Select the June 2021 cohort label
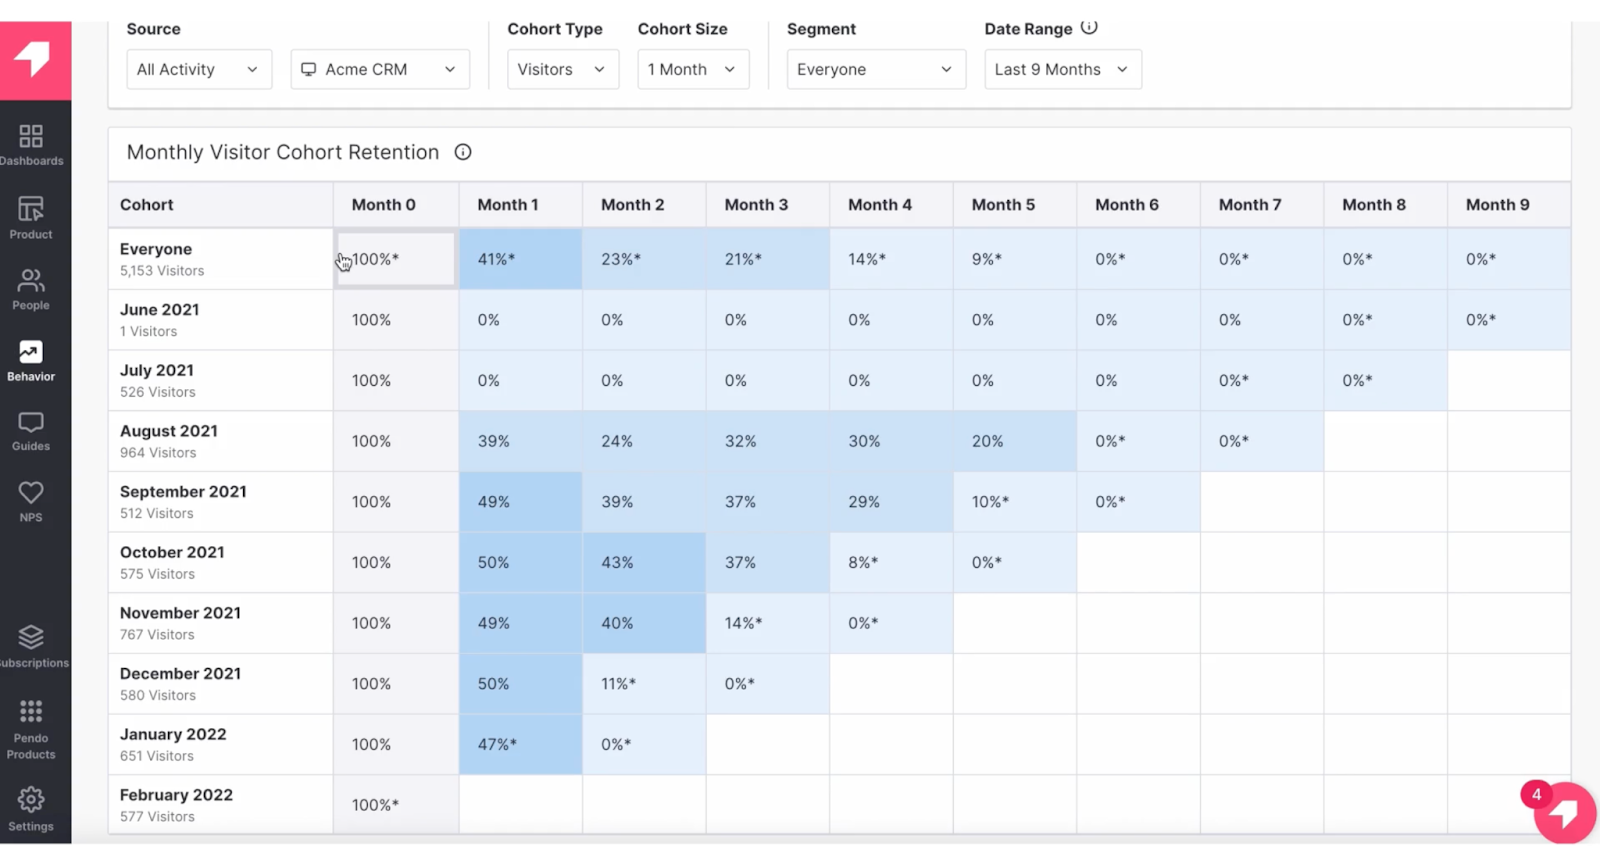Image resolution: width=1600 pixels, height=846 pixels. [160, 310]
